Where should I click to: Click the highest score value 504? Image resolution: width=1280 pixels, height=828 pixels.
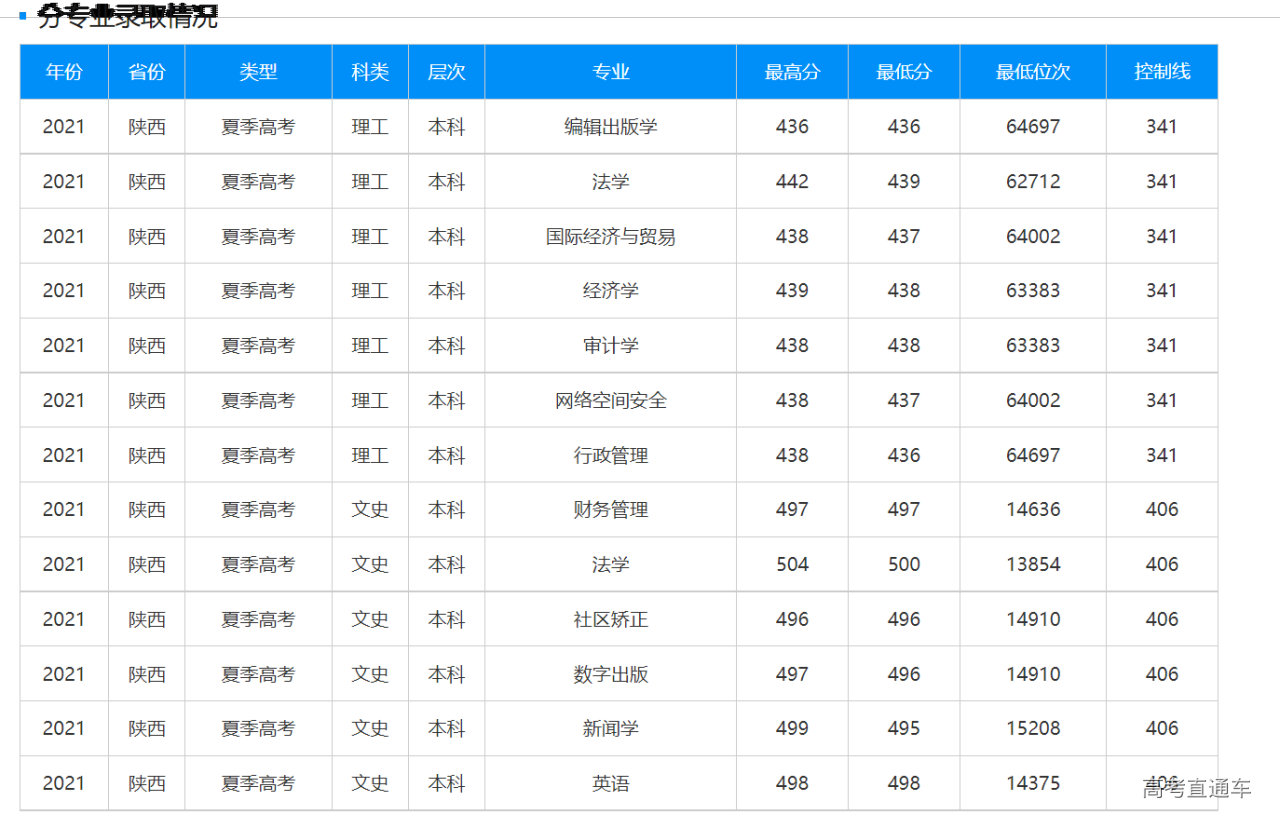pyautogui.click(x=792, y=565)
